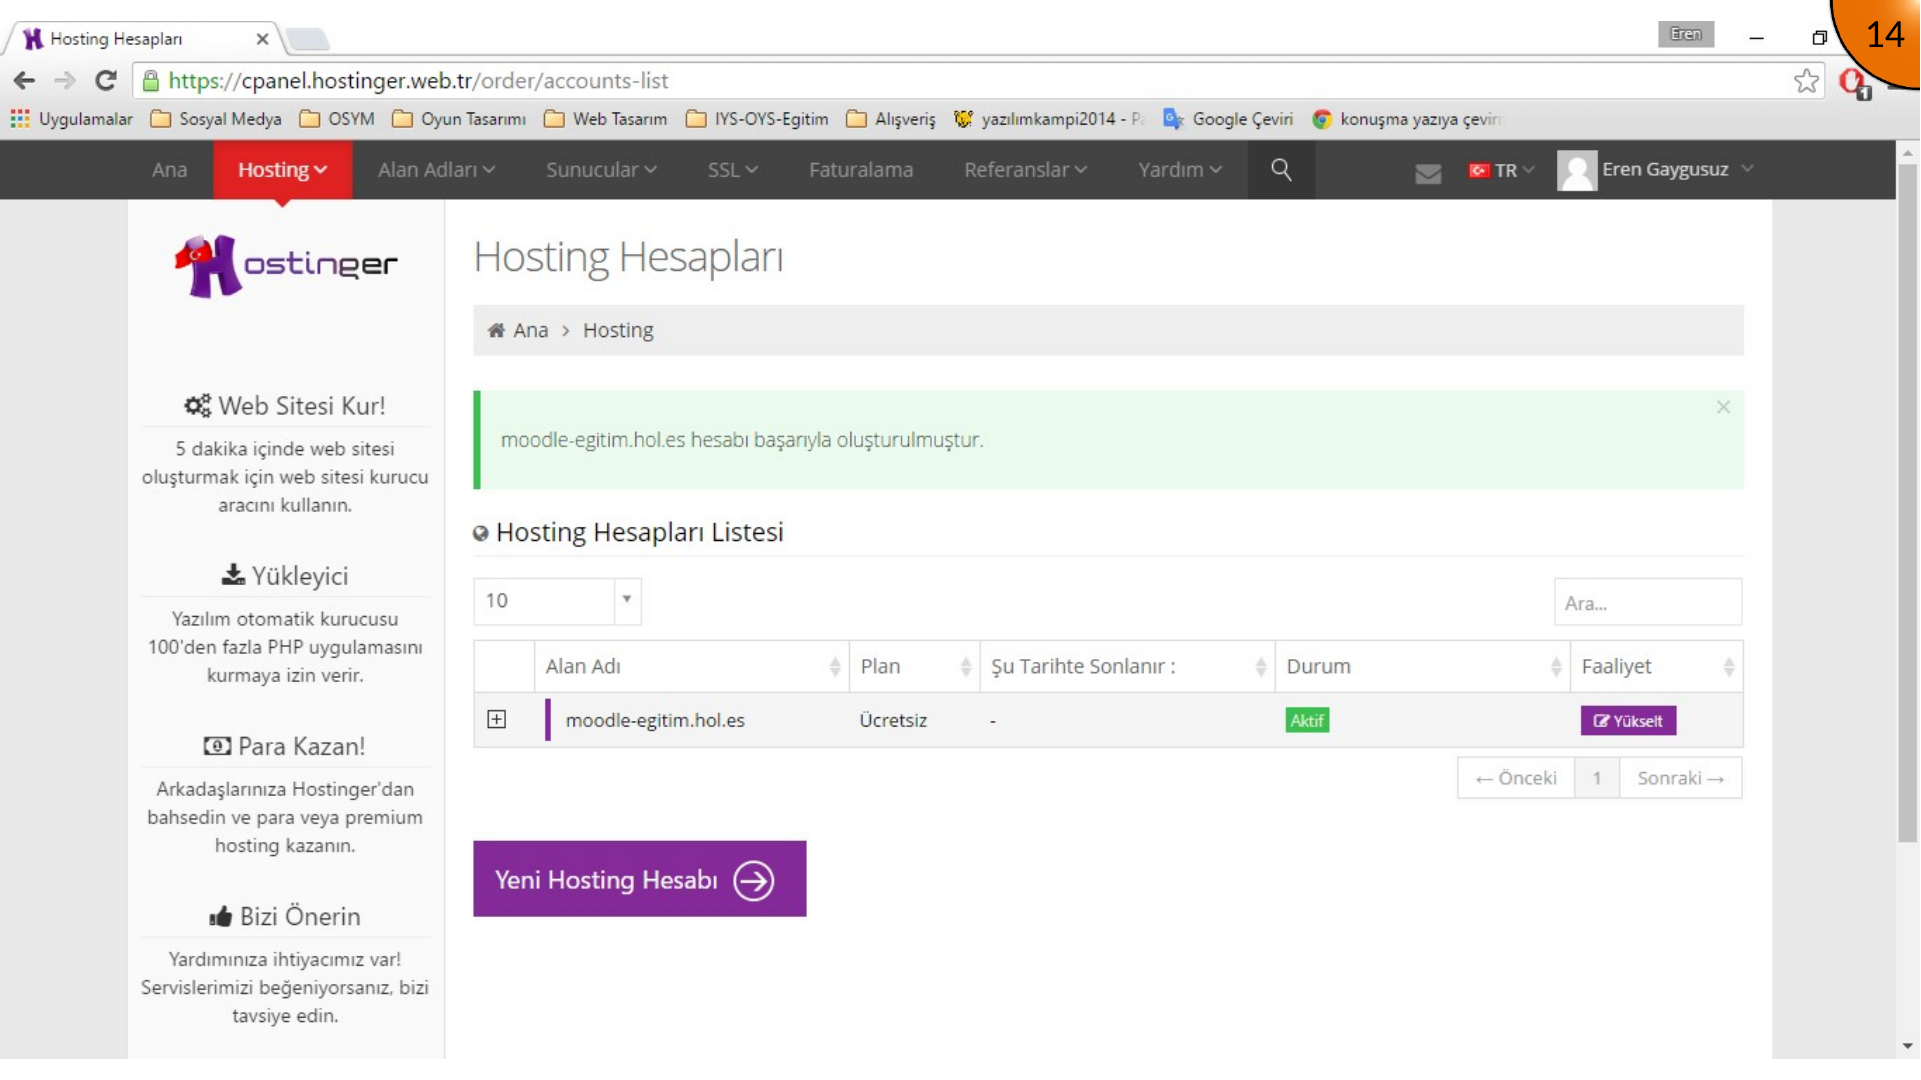1921x1080 pixels.
Task: Focus the Ara... search field
Action: tap(1648, 603)
